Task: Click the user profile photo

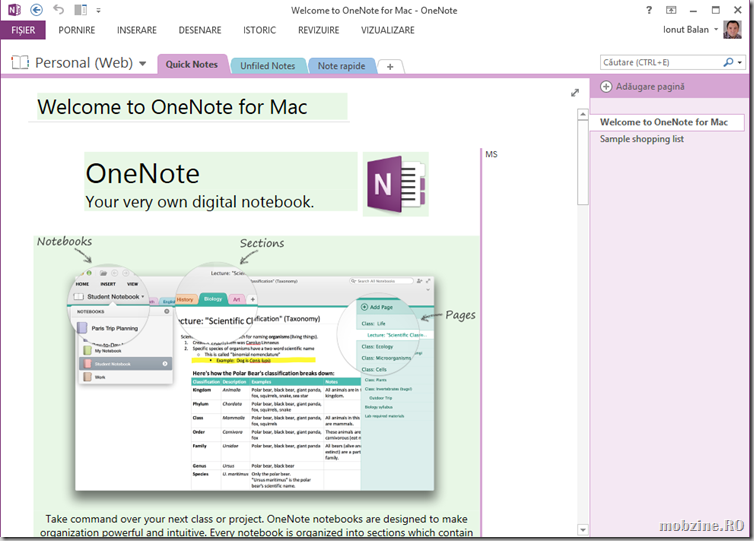Action: point(732,30)
